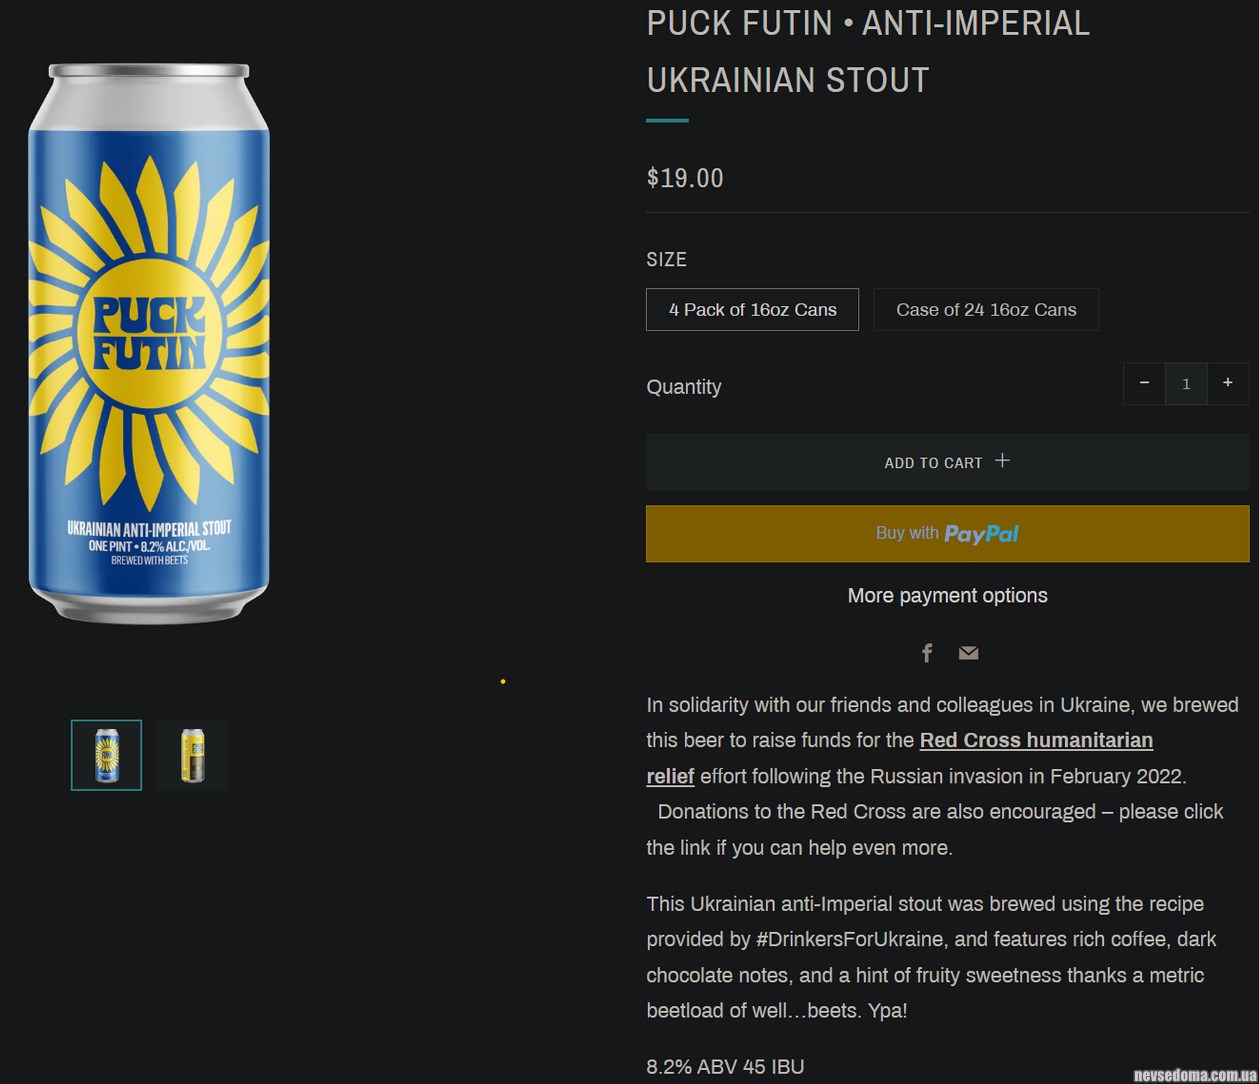This screenshot has width=1259, height=1084.
Task: Click the SIZE option label
Action: (x=666, y=260)
